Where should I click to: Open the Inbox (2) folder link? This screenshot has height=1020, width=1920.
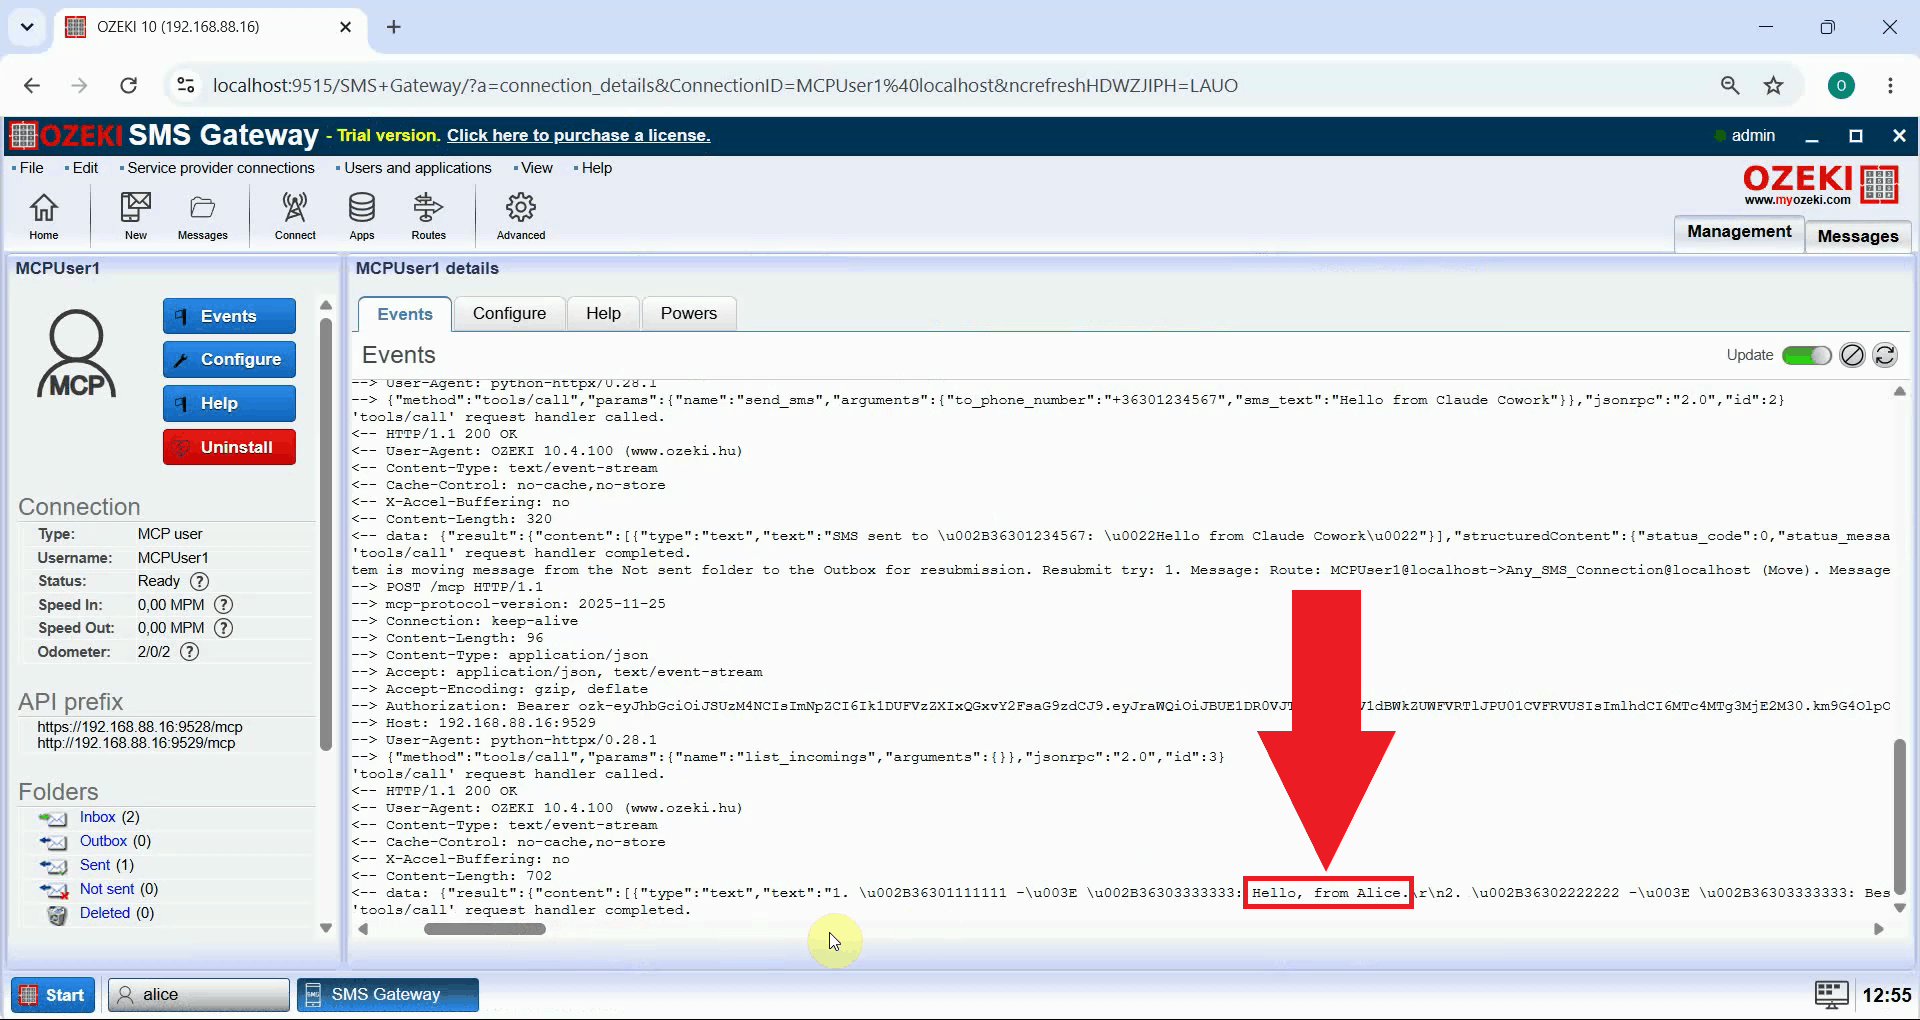pos(98,817)
